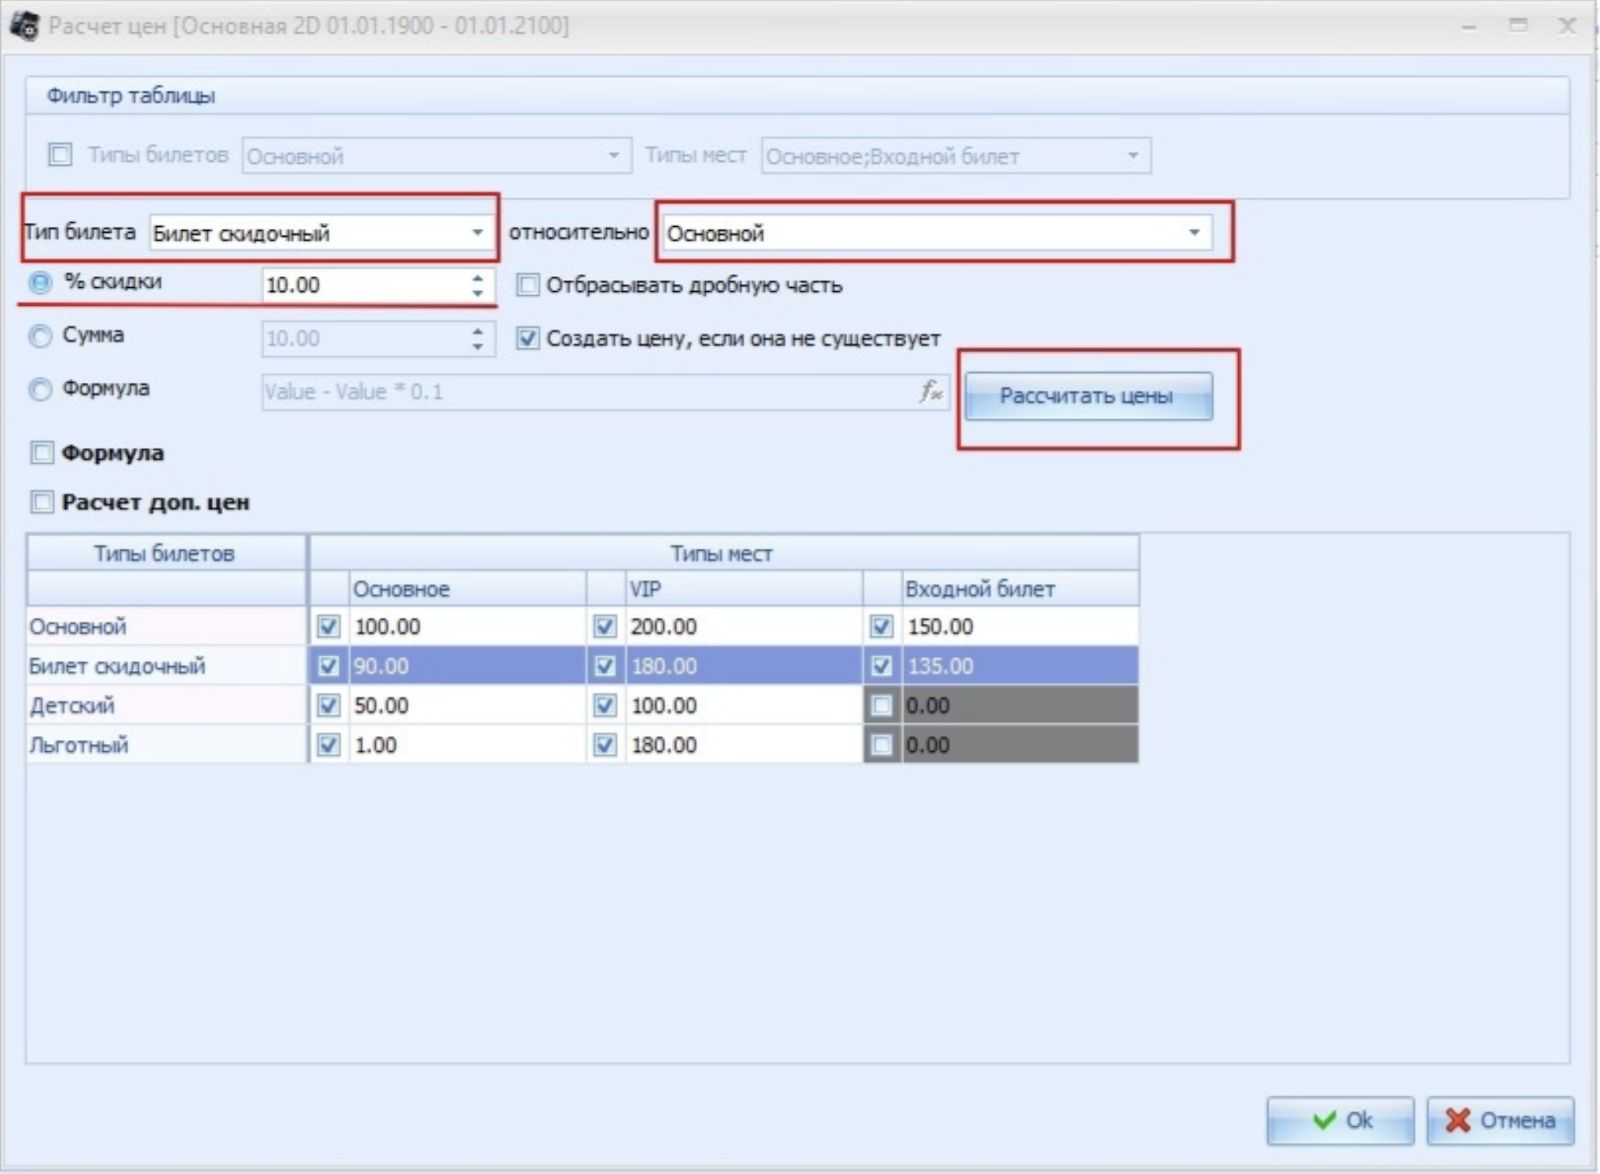Decrease the discount percent value

[x=478, y=293]
